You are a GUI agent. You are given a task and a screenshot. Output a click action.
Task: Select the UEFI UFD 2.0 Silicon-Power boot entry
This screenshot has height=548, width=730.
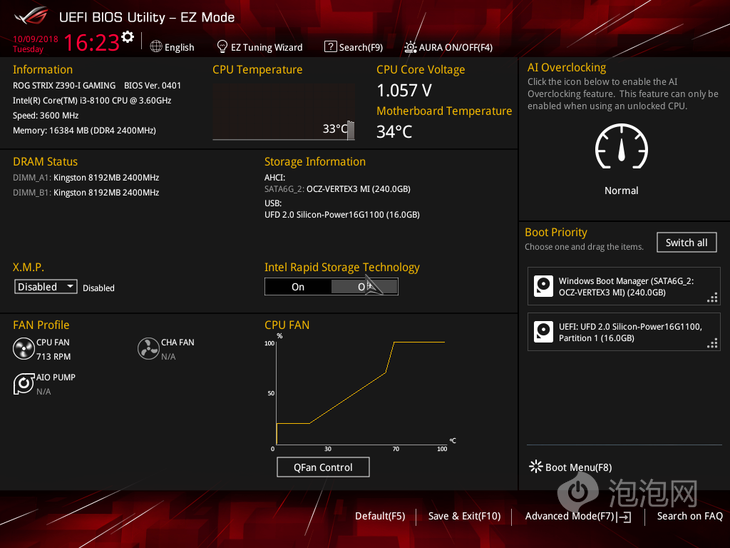[x=624, y=332]
